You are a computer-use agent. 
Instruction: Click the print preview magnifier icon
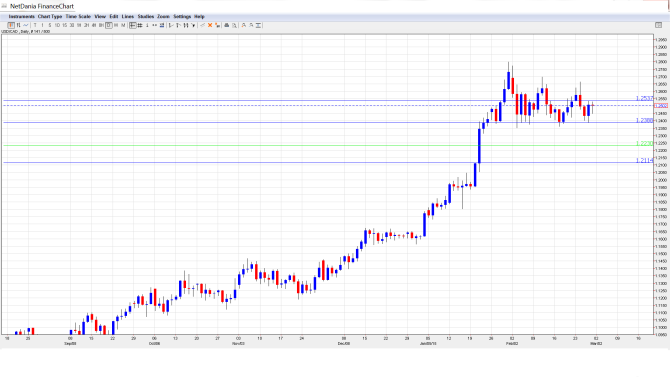234,26
